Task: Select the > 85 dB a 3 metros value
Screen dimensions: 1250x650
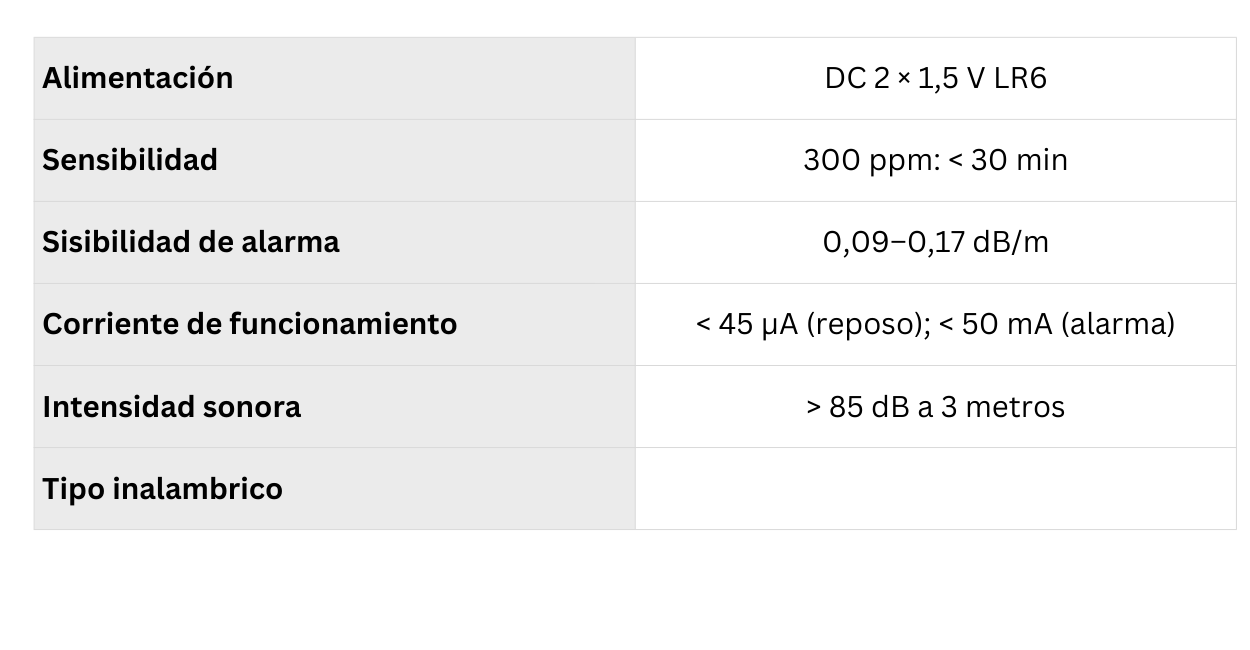Action: coord(935,407)
